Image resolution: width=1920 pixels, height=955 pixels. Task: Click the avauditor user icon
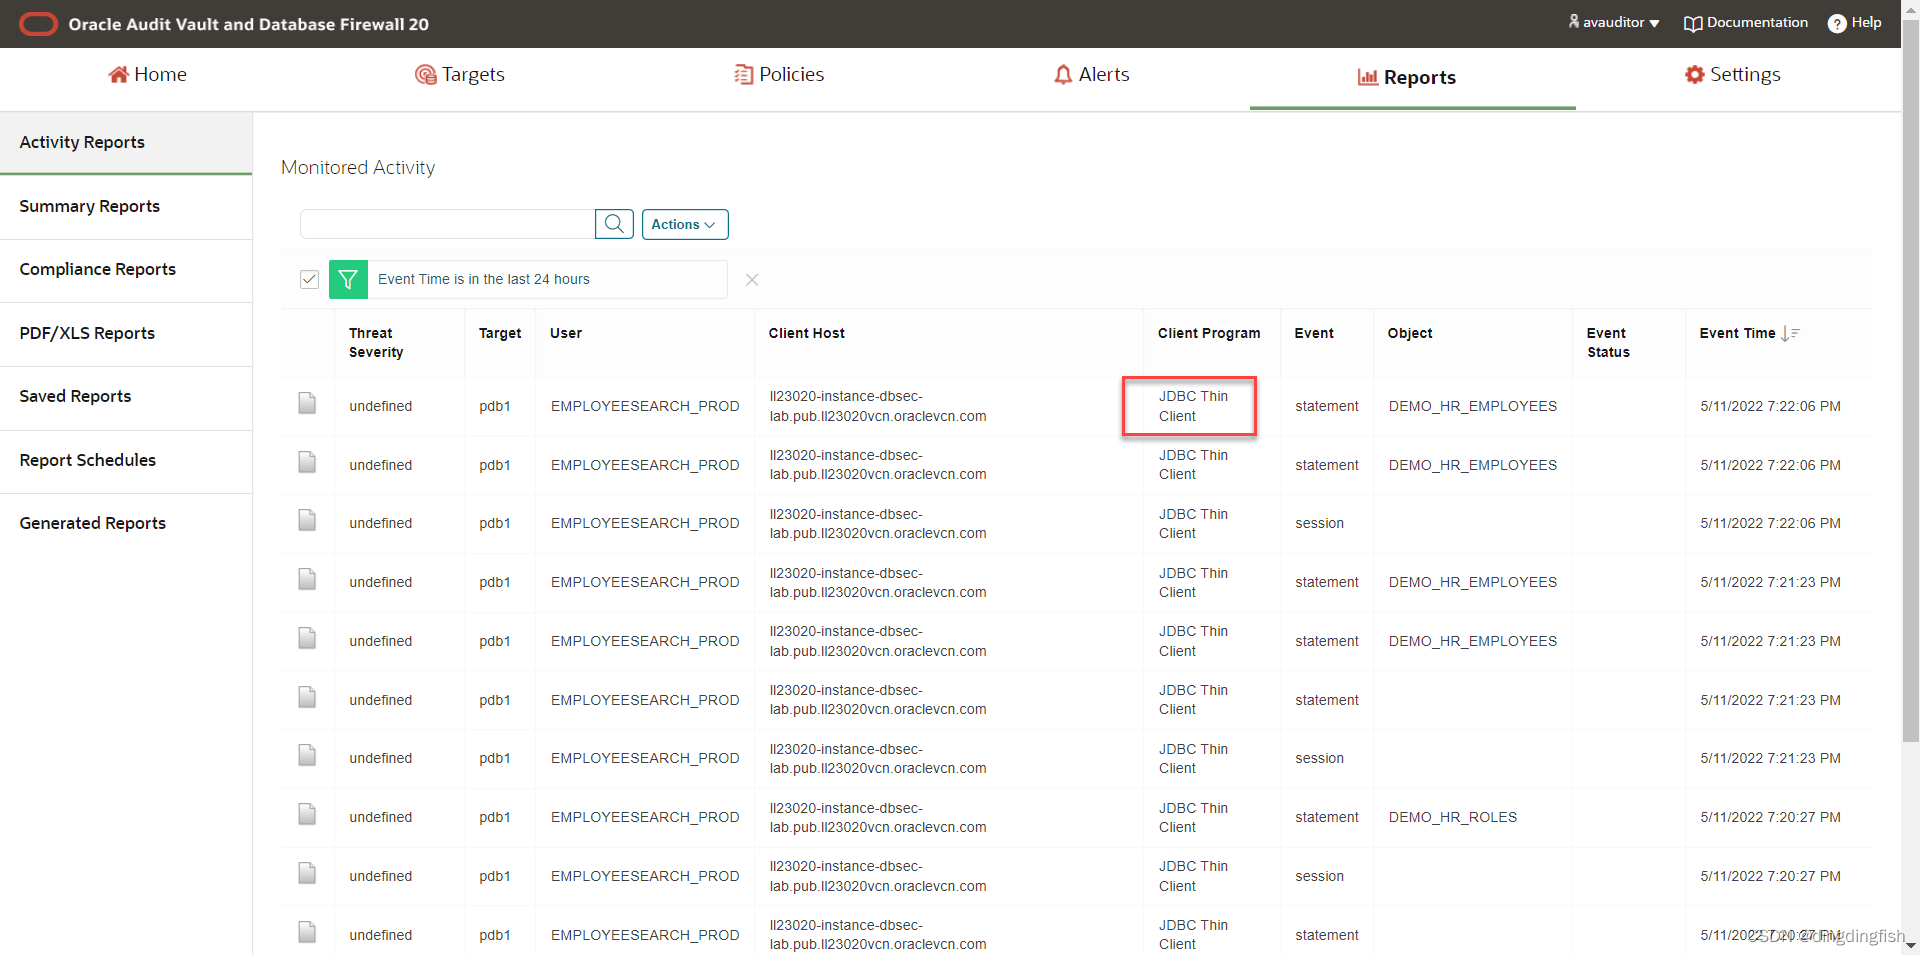point(1574,22)
